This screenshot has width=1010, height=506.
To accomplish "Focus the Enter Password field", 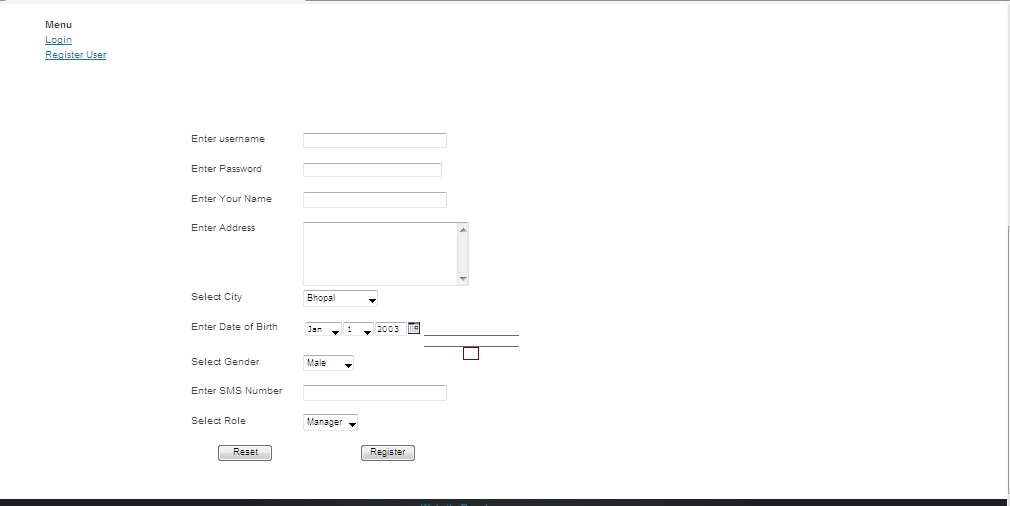I will click(x=372, y=170).
